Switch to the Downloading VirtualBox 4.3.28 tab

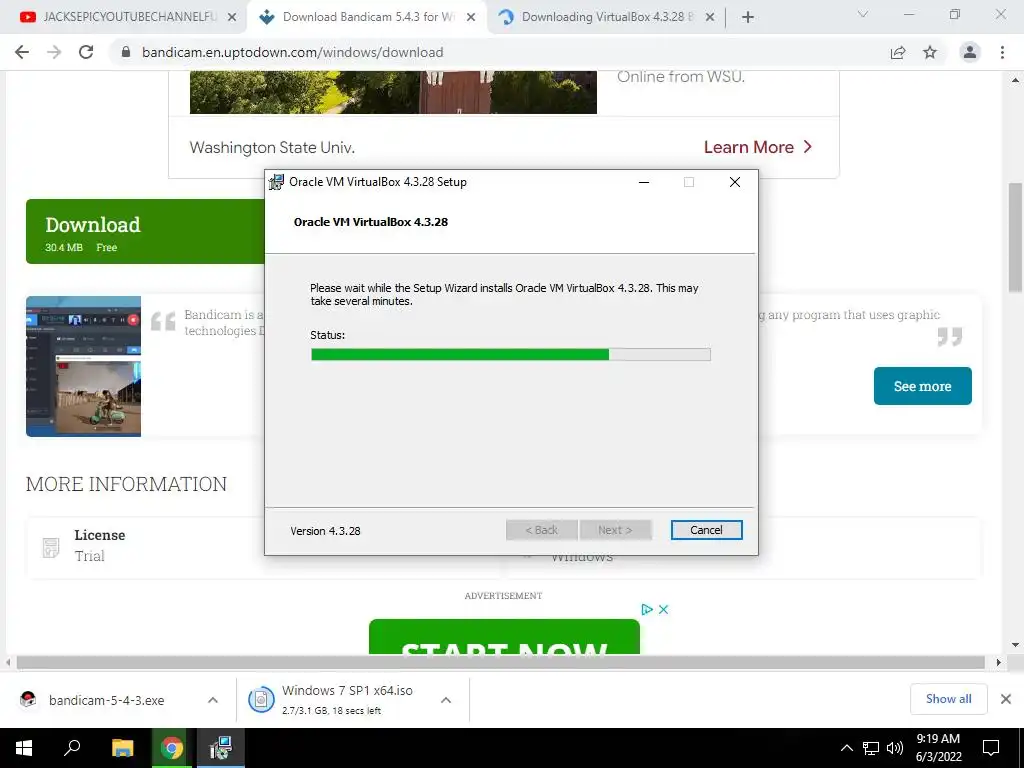point(604,17)
